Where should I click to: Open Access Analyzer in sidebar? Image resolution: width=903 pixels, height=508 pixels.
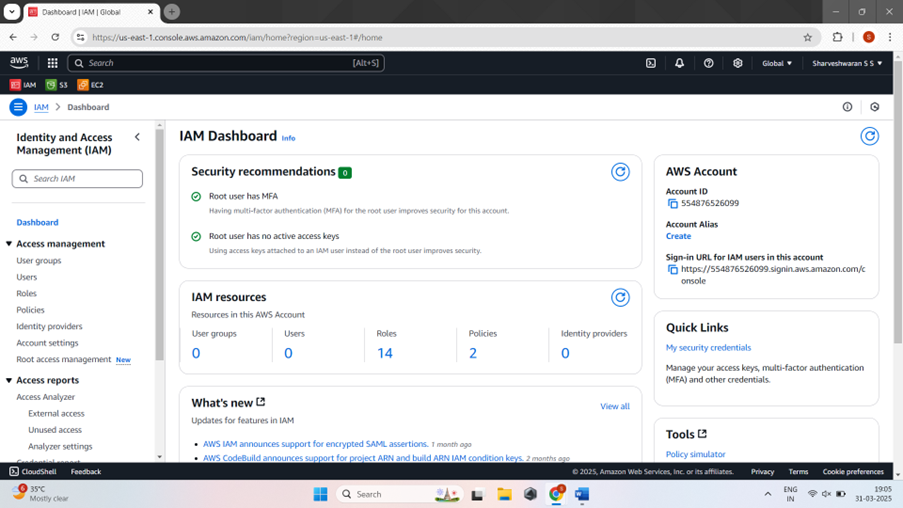pos(45,397)
